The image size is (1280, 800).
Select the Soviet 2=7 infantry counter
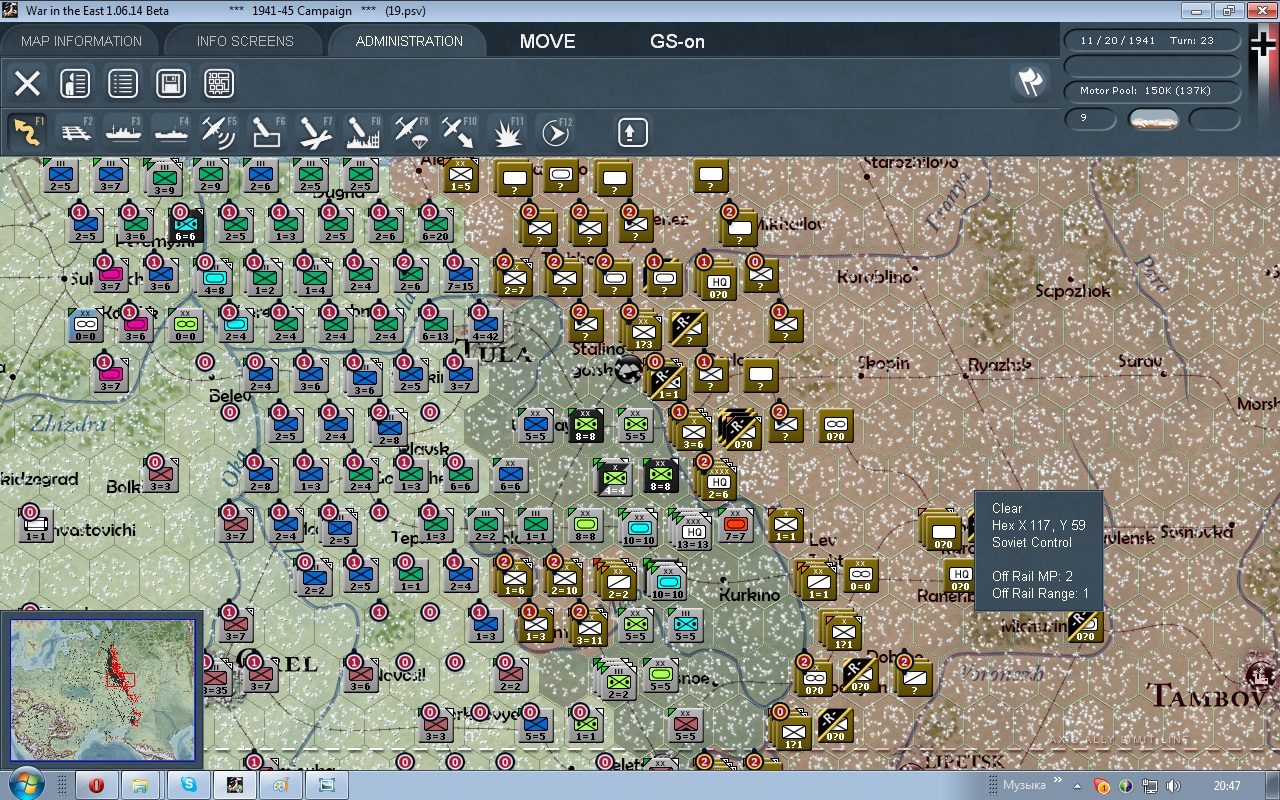click(515, 278)
